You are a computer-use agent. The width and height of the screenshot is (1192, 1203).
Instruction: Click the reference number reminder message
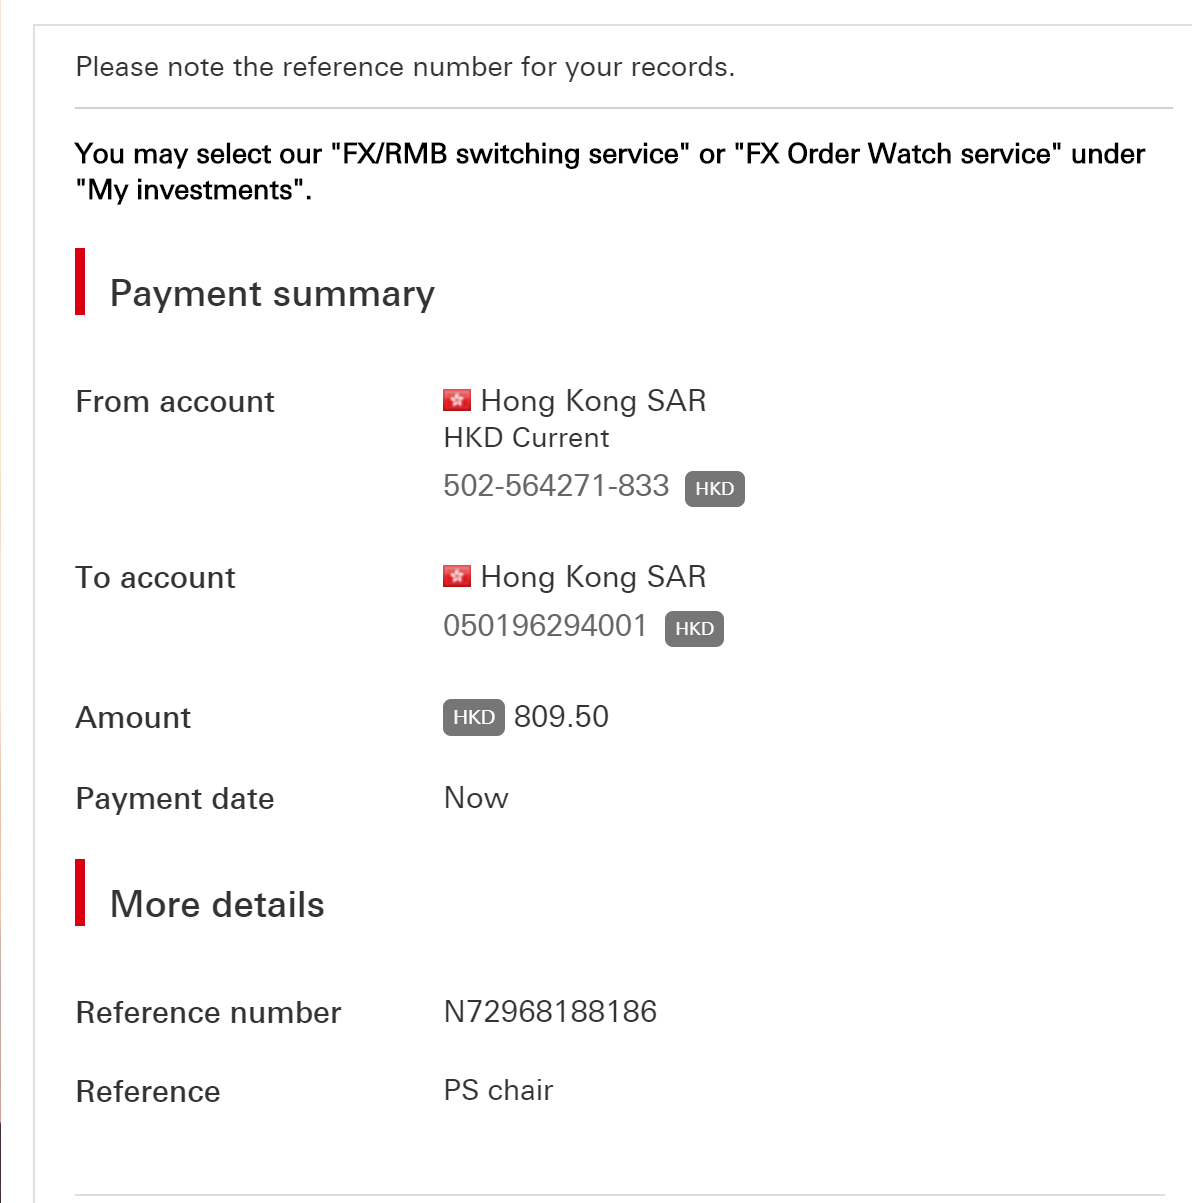(405, 67)
